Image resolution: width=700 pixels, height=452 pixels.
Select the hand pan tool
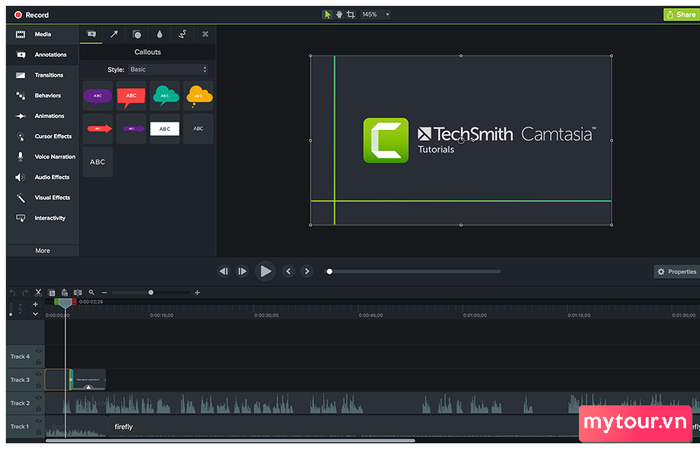point(339,15)
